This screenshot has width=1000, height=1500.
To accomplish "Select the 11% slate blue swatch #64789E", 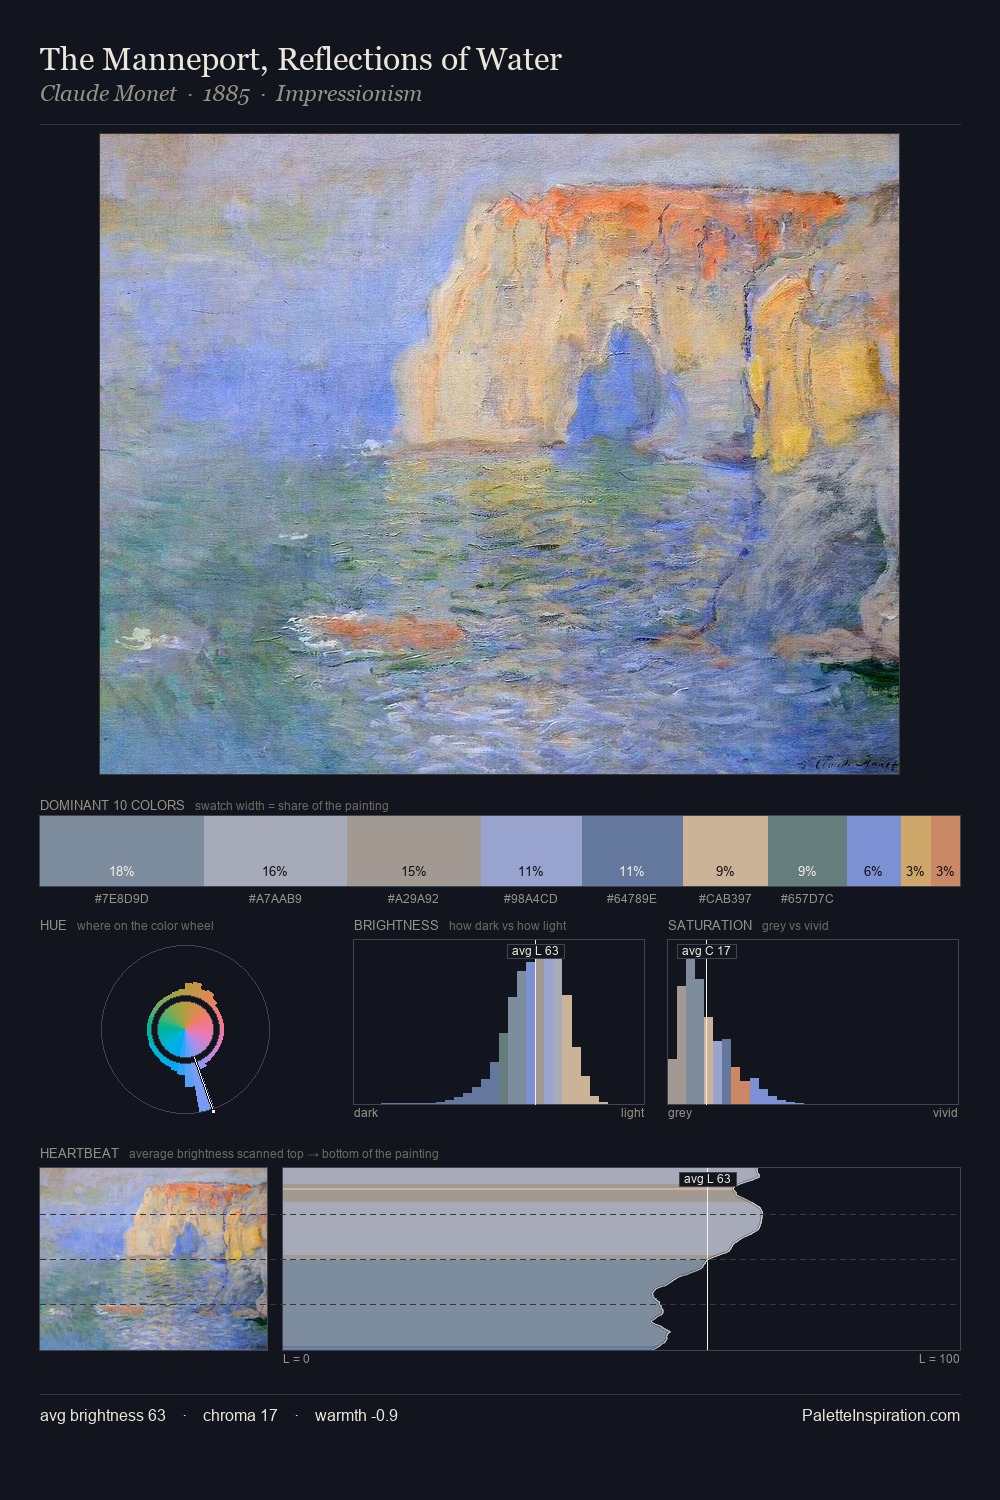I will click(632, 851).
